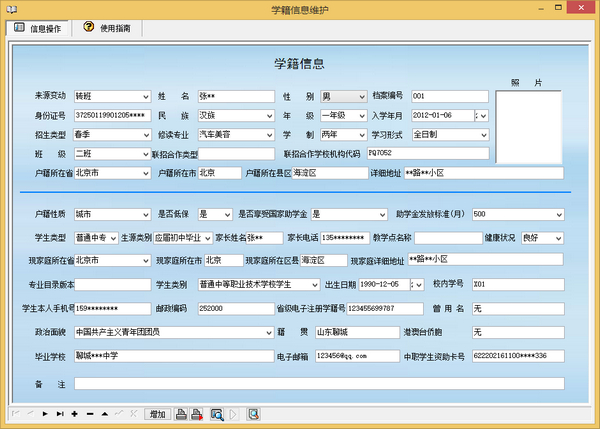Click the rightmost search icon in bottom toolbar
The height and width of the screenshot is (429, 600).
(x=253, y=414)
